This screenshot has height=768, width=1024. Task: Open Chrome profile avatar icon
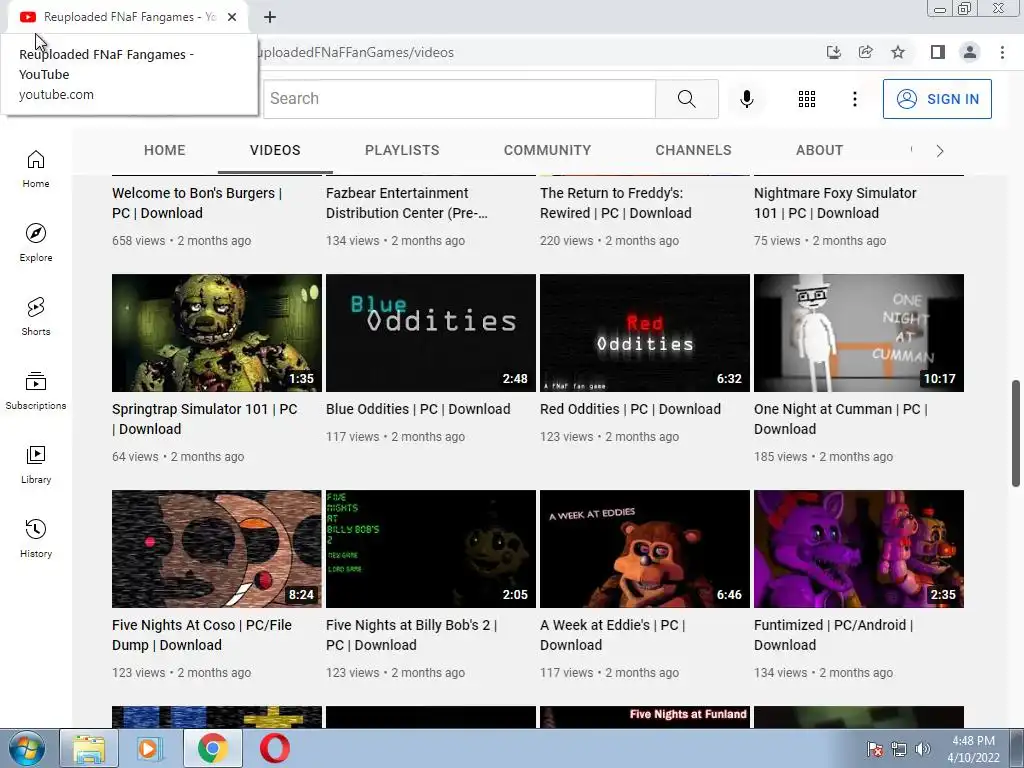coord(970,52)
